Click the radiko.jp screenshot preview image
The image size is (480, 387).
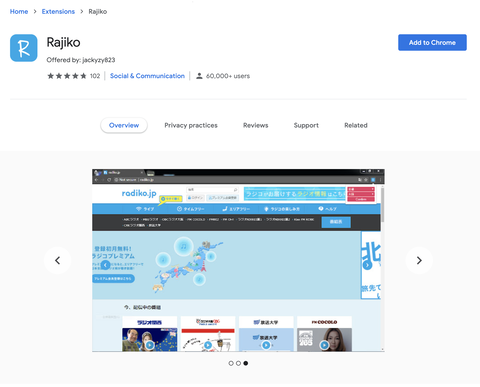238,260
